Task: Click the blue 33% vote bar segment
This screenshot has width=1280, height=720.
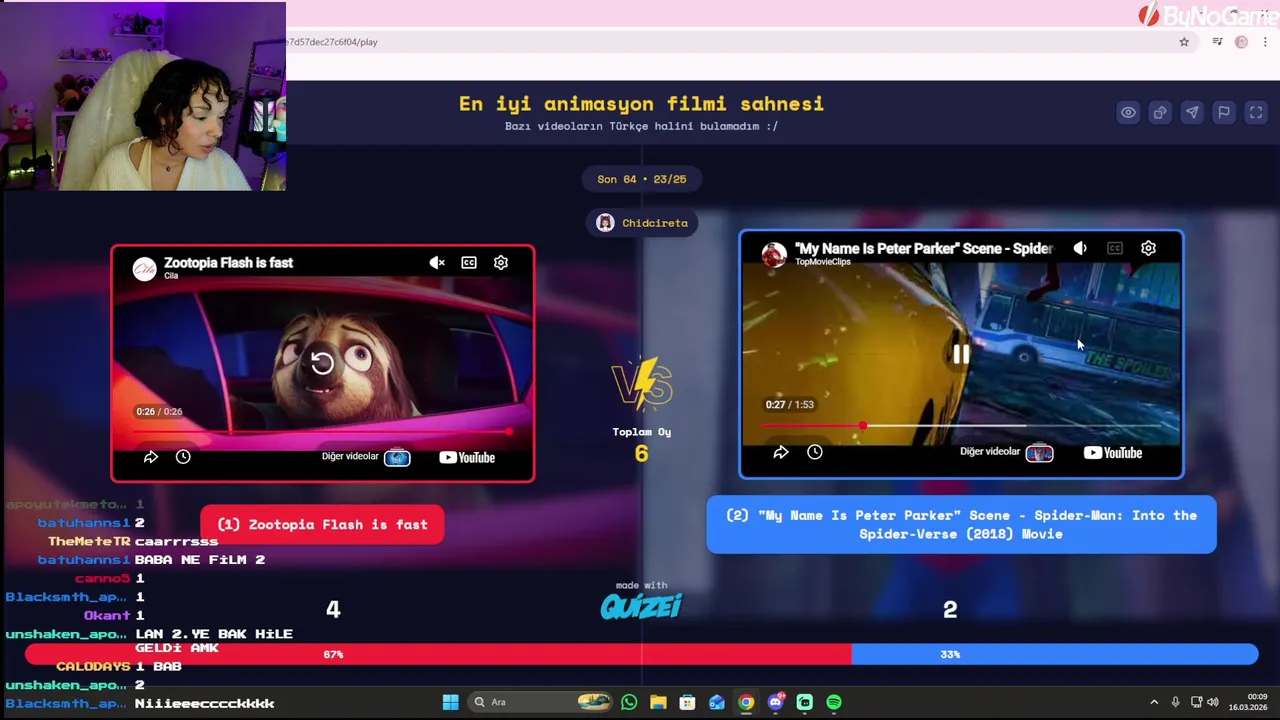Action: (1054, 654)
